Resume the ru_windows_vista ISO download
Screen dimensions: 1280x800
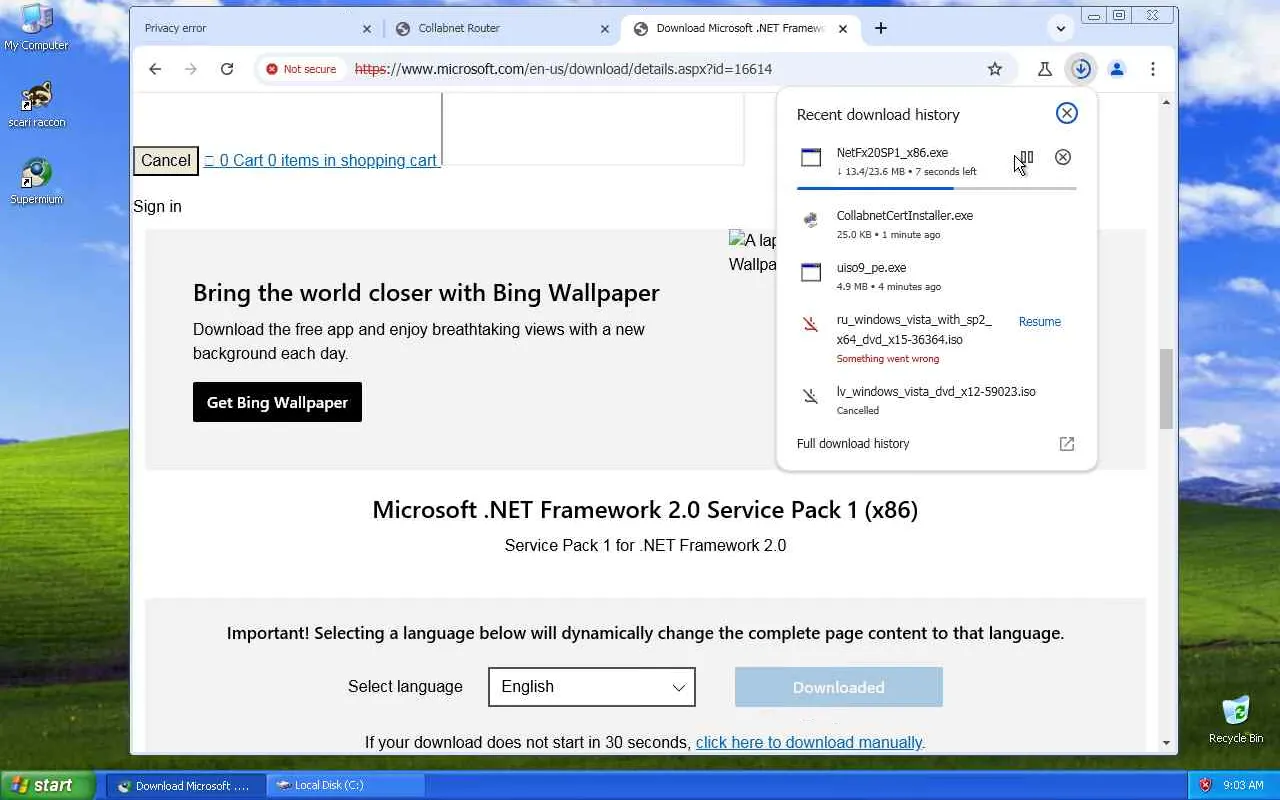[1040, 322]
